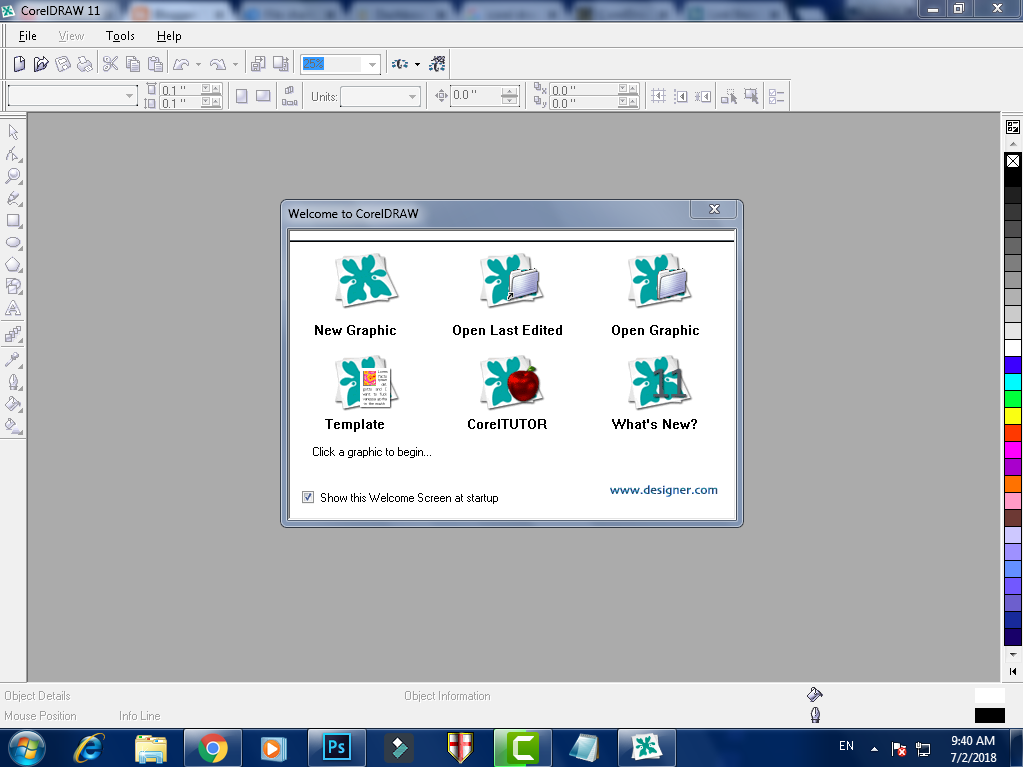This screenshot has height=767, width=1023.
Task: Pick the no-color X swatch
Action: (1013, 160)
